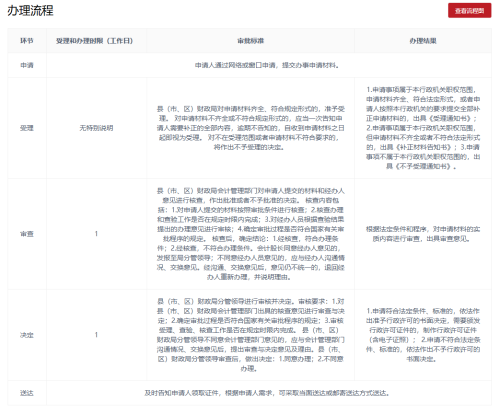Click the text 申请人通过网络或窗口申请，提交办事申请材料
The image size is (500, 413).
267,65
